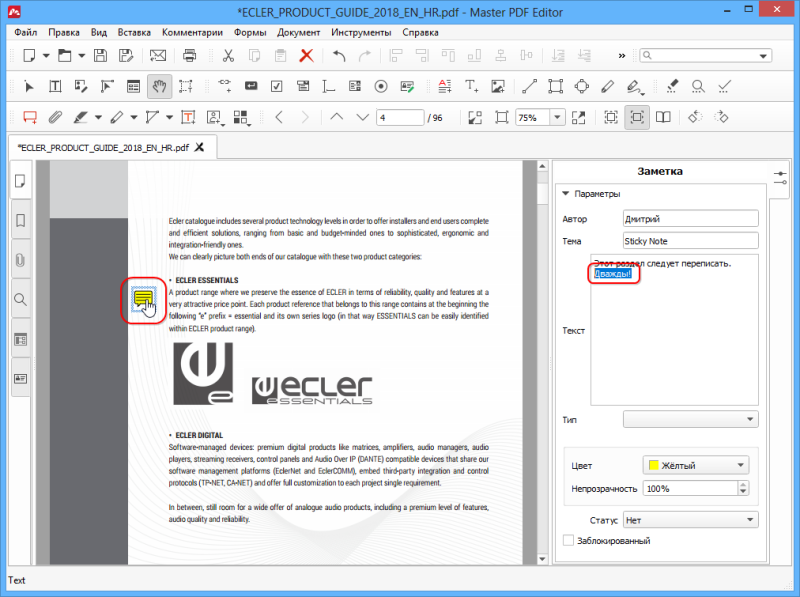800x597 pixels.
Task: Open the Цвет Жёлтый dropdown
Action: click(x=696, y=465)
